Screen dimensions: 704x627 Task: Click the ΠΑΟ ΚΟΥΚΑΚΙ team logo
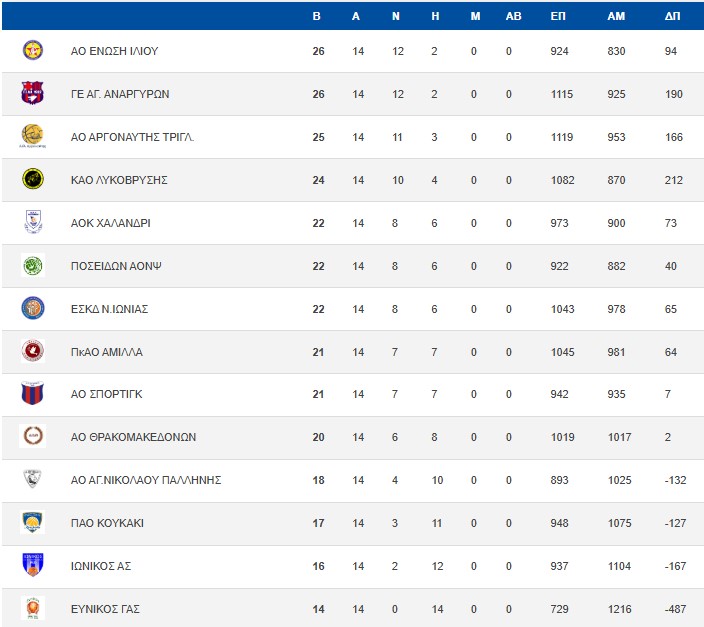[x=33, y=523]
